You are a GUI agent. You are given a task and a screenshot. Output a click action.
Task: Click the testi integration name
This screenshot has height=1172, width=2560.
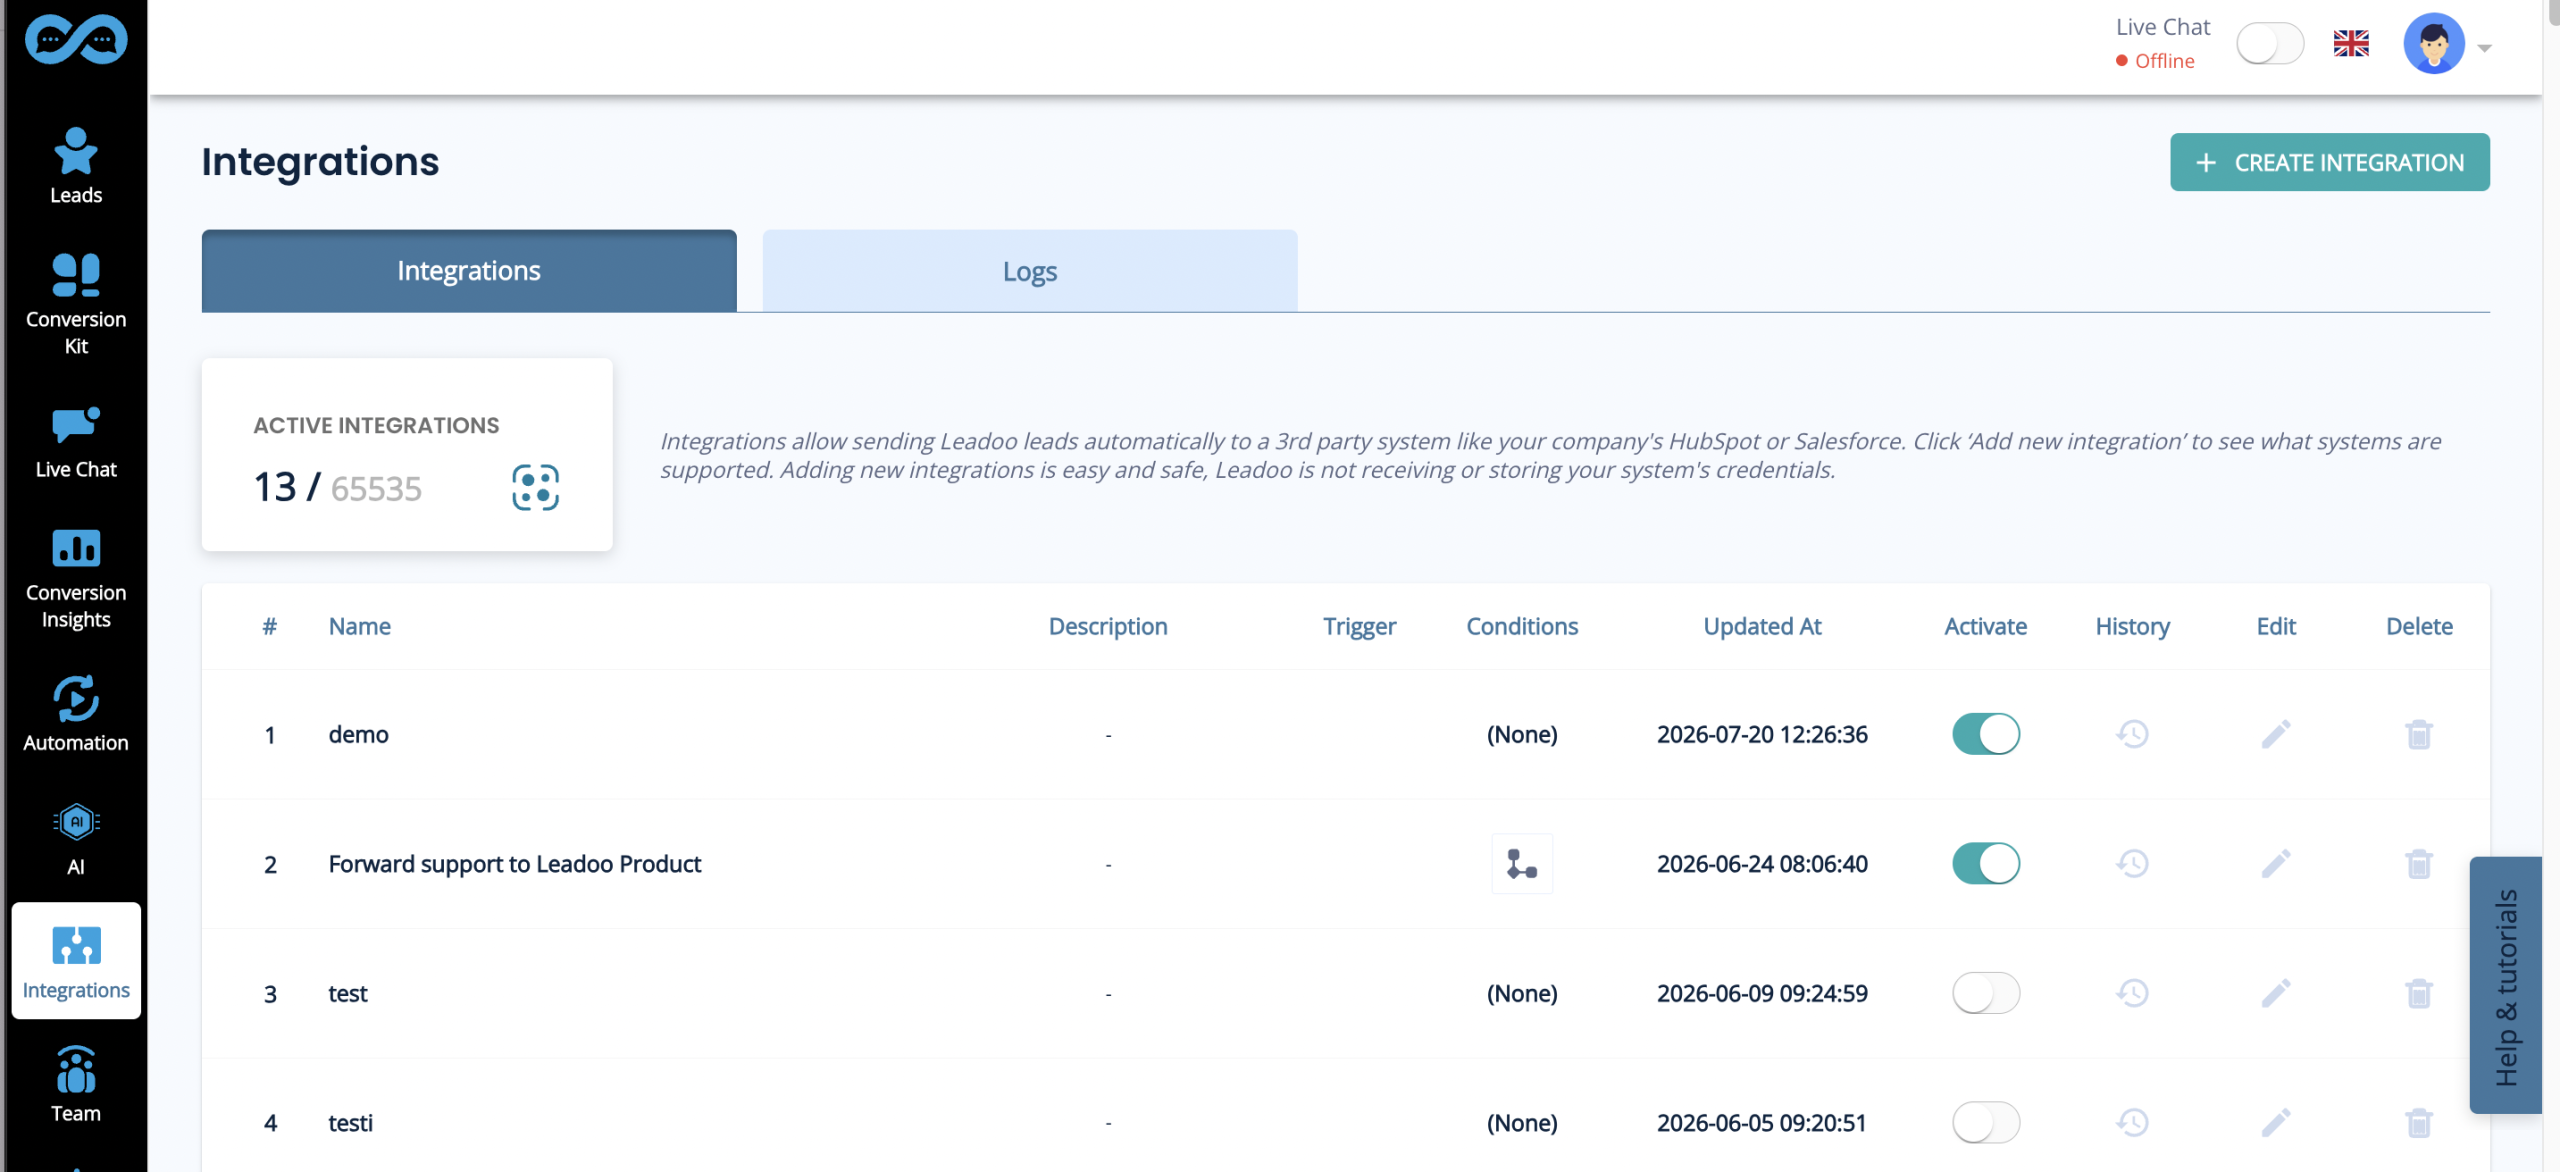[350, 1122]
